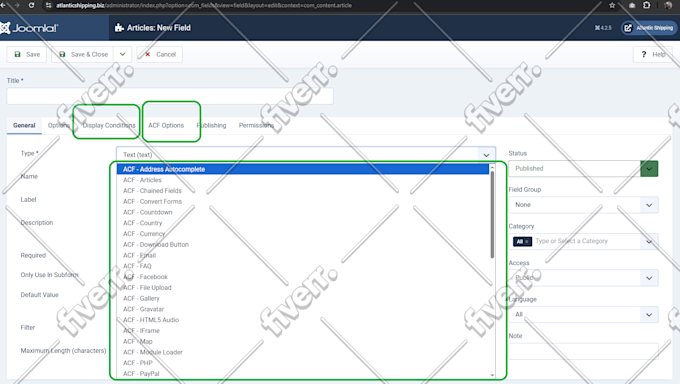Viewport: 680px width, 384px height.
Task: Select ACF - PayPal option
Action: pyautogui.click(x=303, y=374)
